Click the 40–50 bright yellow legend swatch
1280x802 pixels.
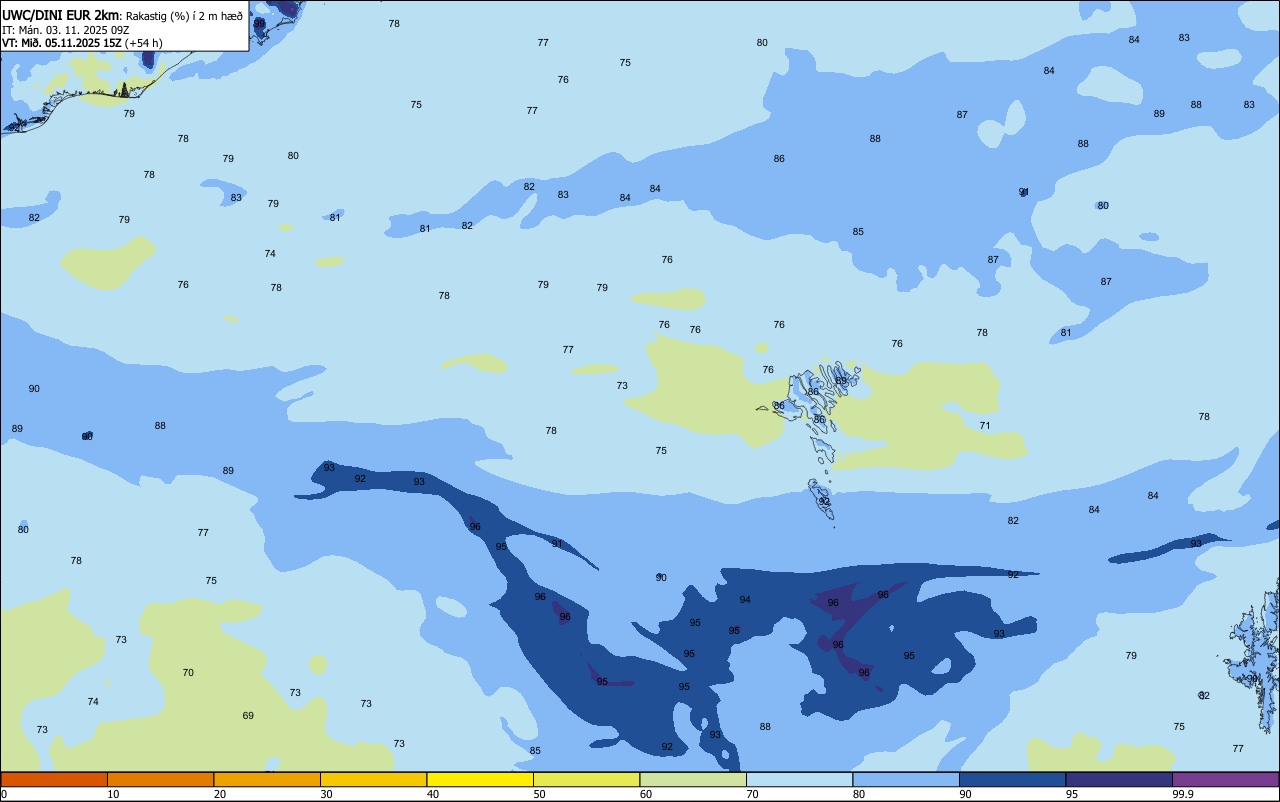tap(480, 779)
